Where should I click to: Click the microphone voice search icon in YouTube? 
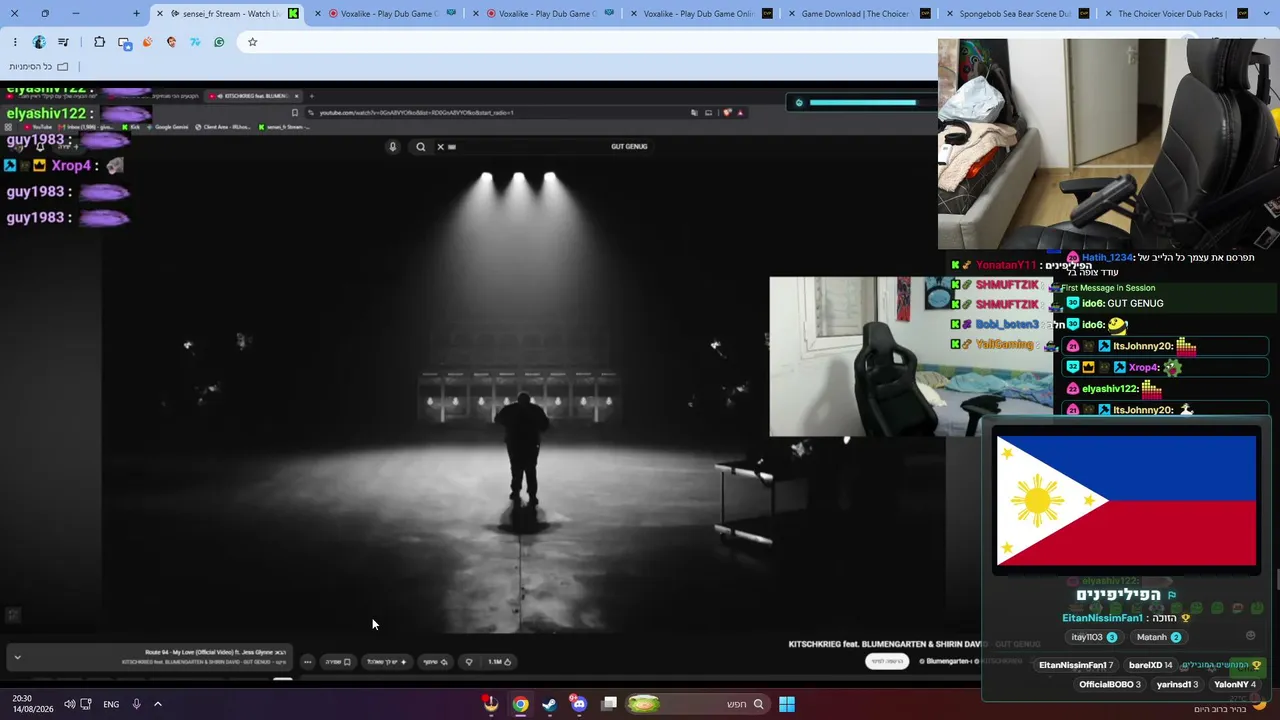(x=393, y=147)
